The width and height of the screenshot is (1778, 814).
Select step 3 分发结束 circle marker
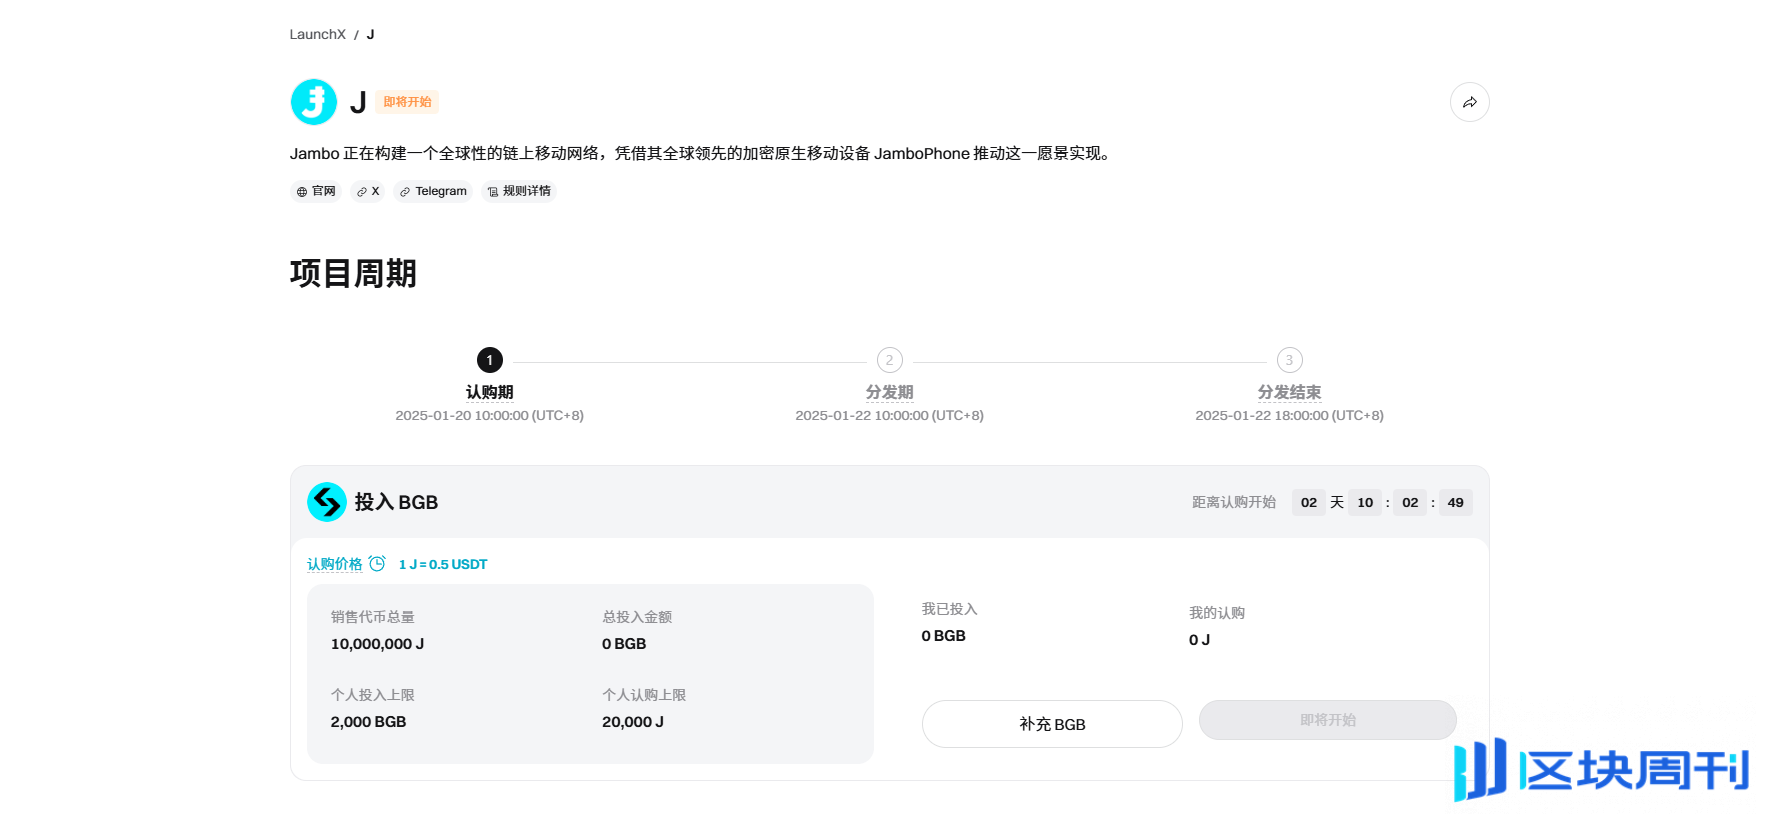(1289, 360)
